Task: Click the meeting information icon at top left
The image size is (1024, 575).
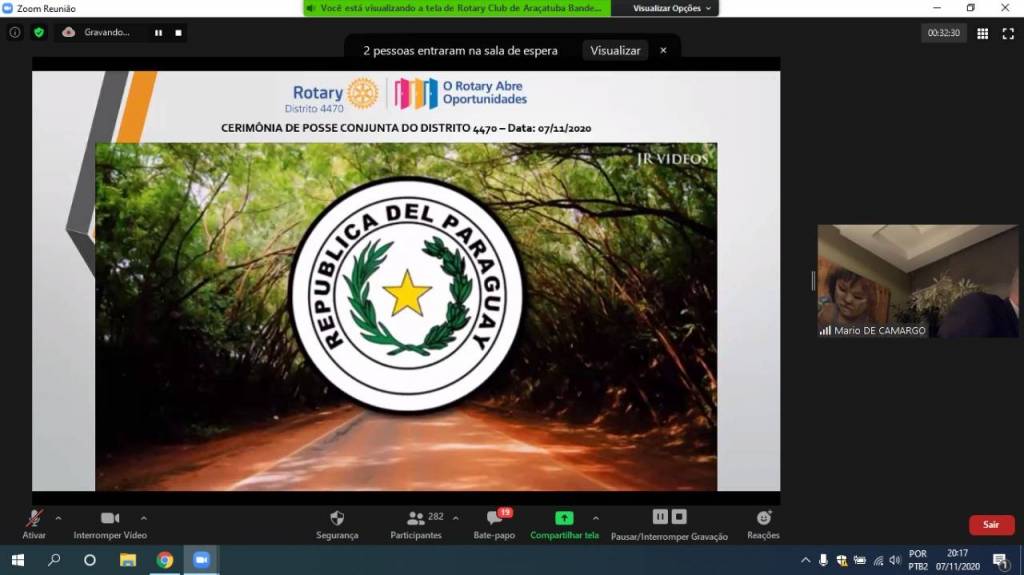Action: coord(15,32)
